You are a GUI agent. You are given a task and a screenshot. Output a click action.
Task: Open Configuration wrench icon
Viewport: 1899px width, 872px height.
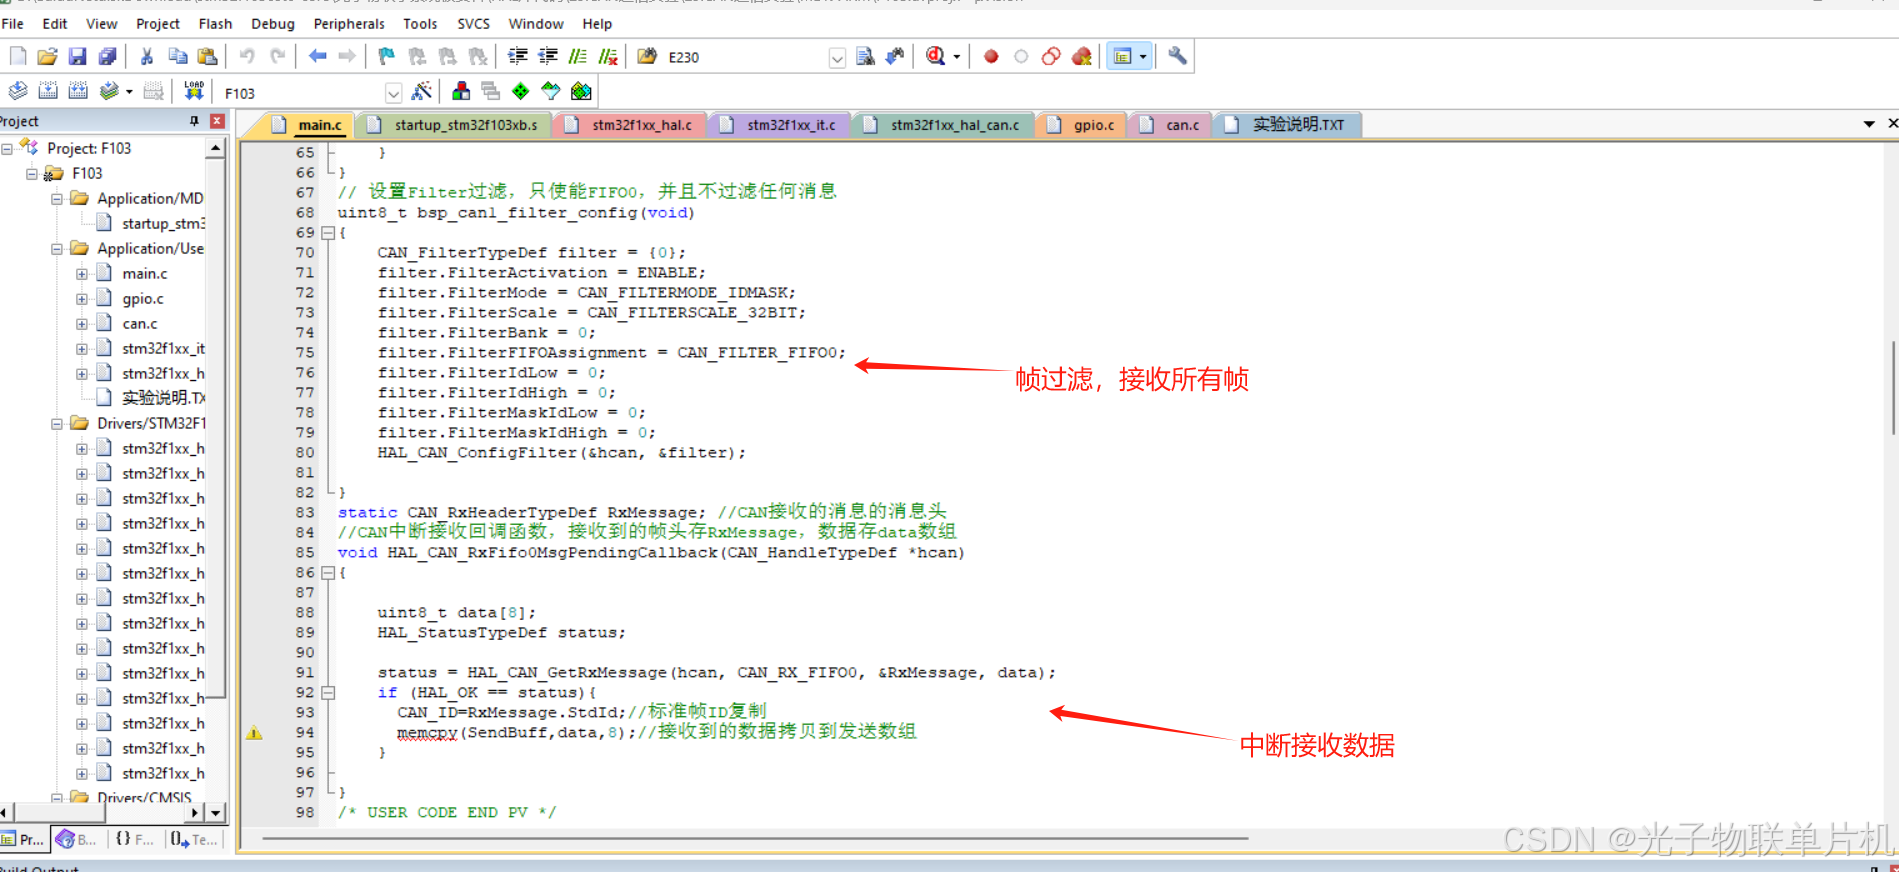pyautogui.click(x=1177, y=56)
